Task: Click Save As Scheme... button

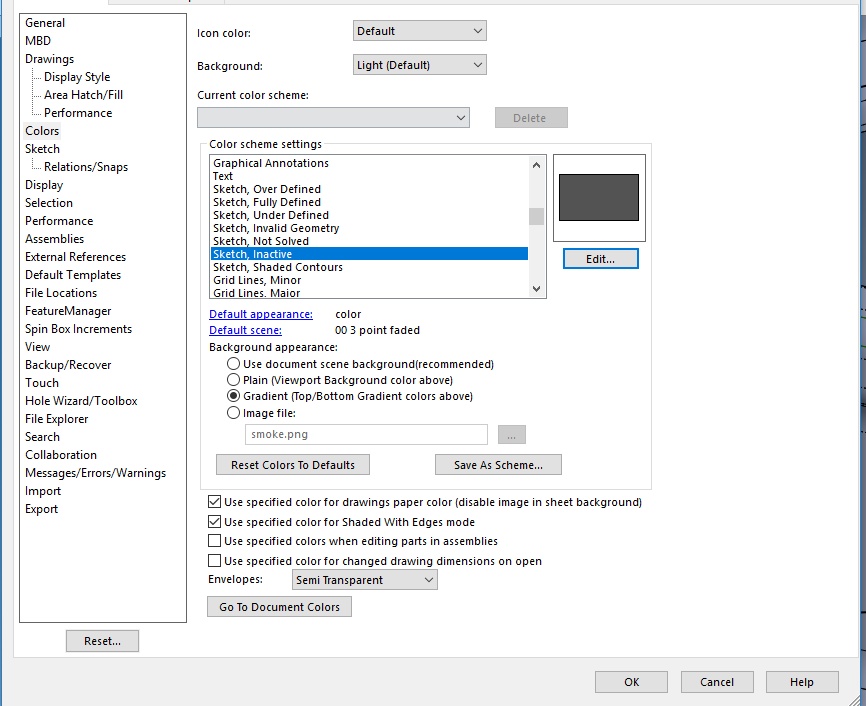Action: [498, 465]
